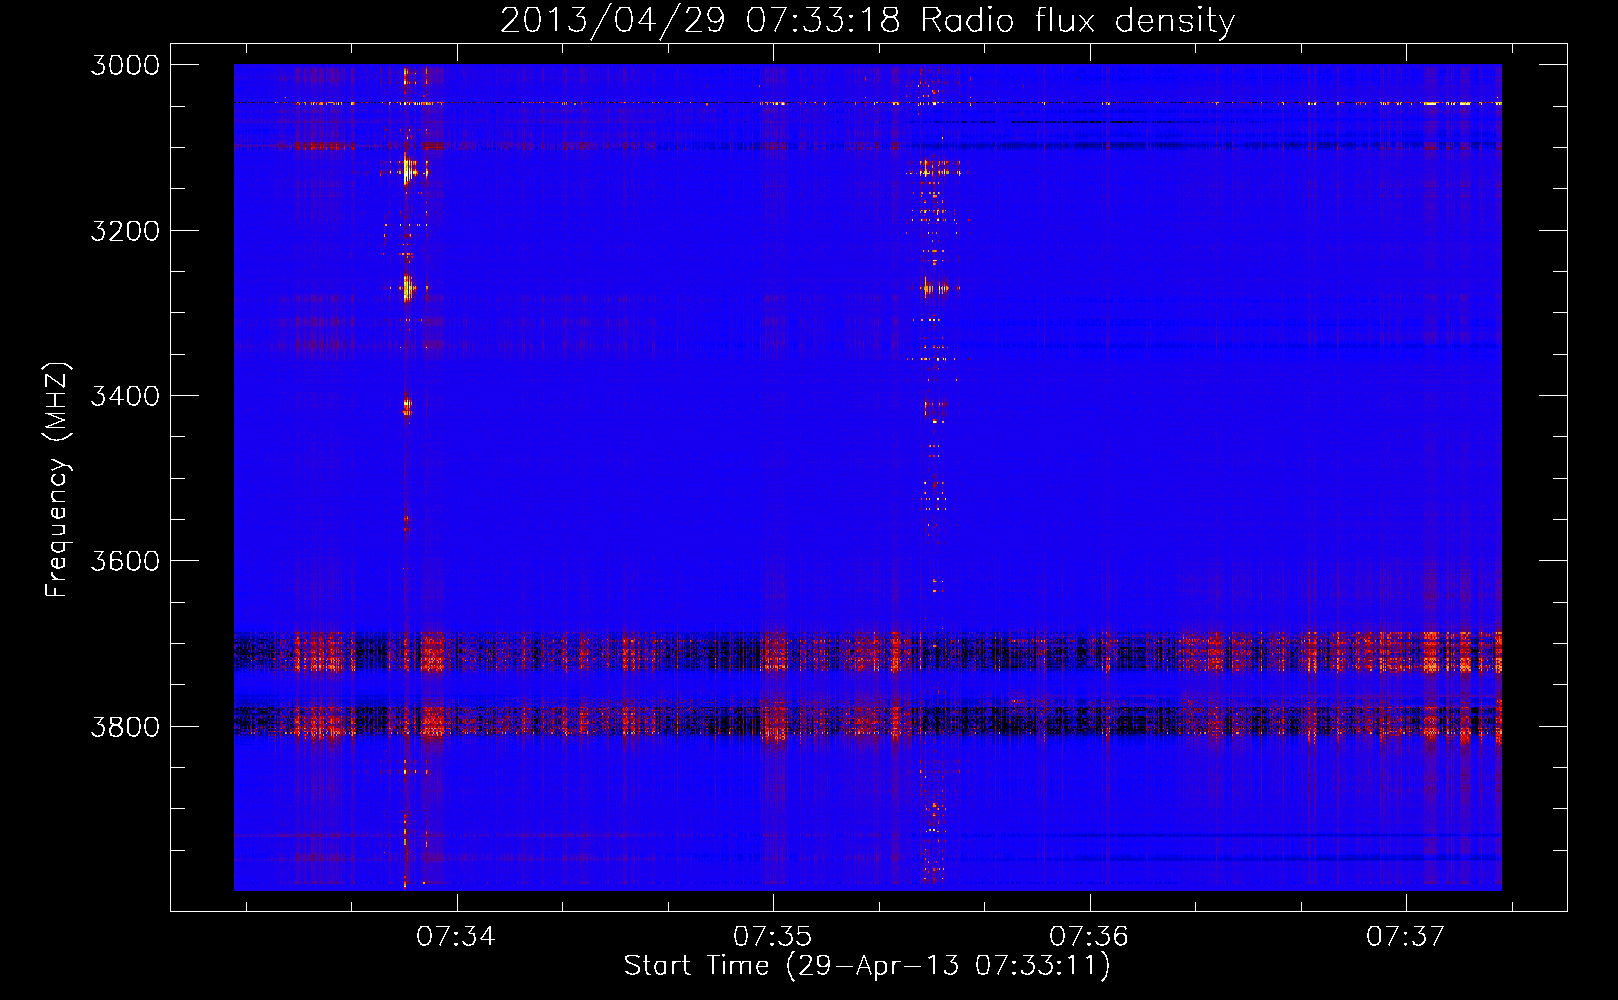
Task: Click the 3000 frequency tick label
Action: point(125,65)
